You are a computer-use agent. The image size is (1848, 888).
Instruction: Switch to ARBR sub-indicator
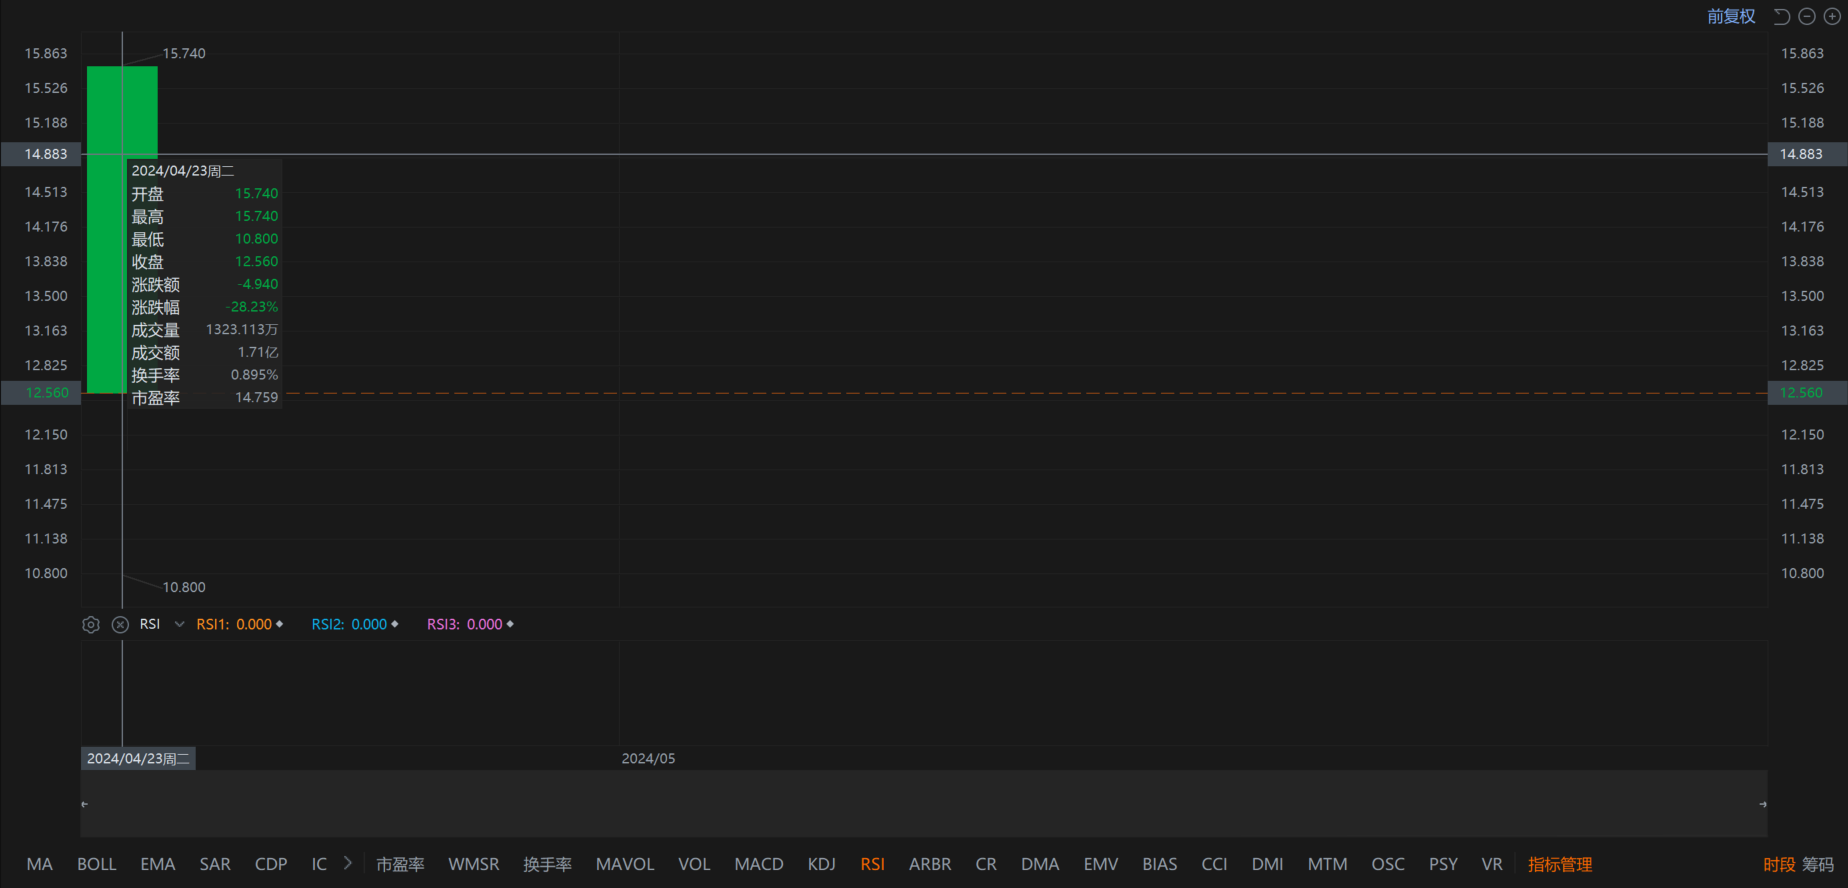tap(930, 864)
